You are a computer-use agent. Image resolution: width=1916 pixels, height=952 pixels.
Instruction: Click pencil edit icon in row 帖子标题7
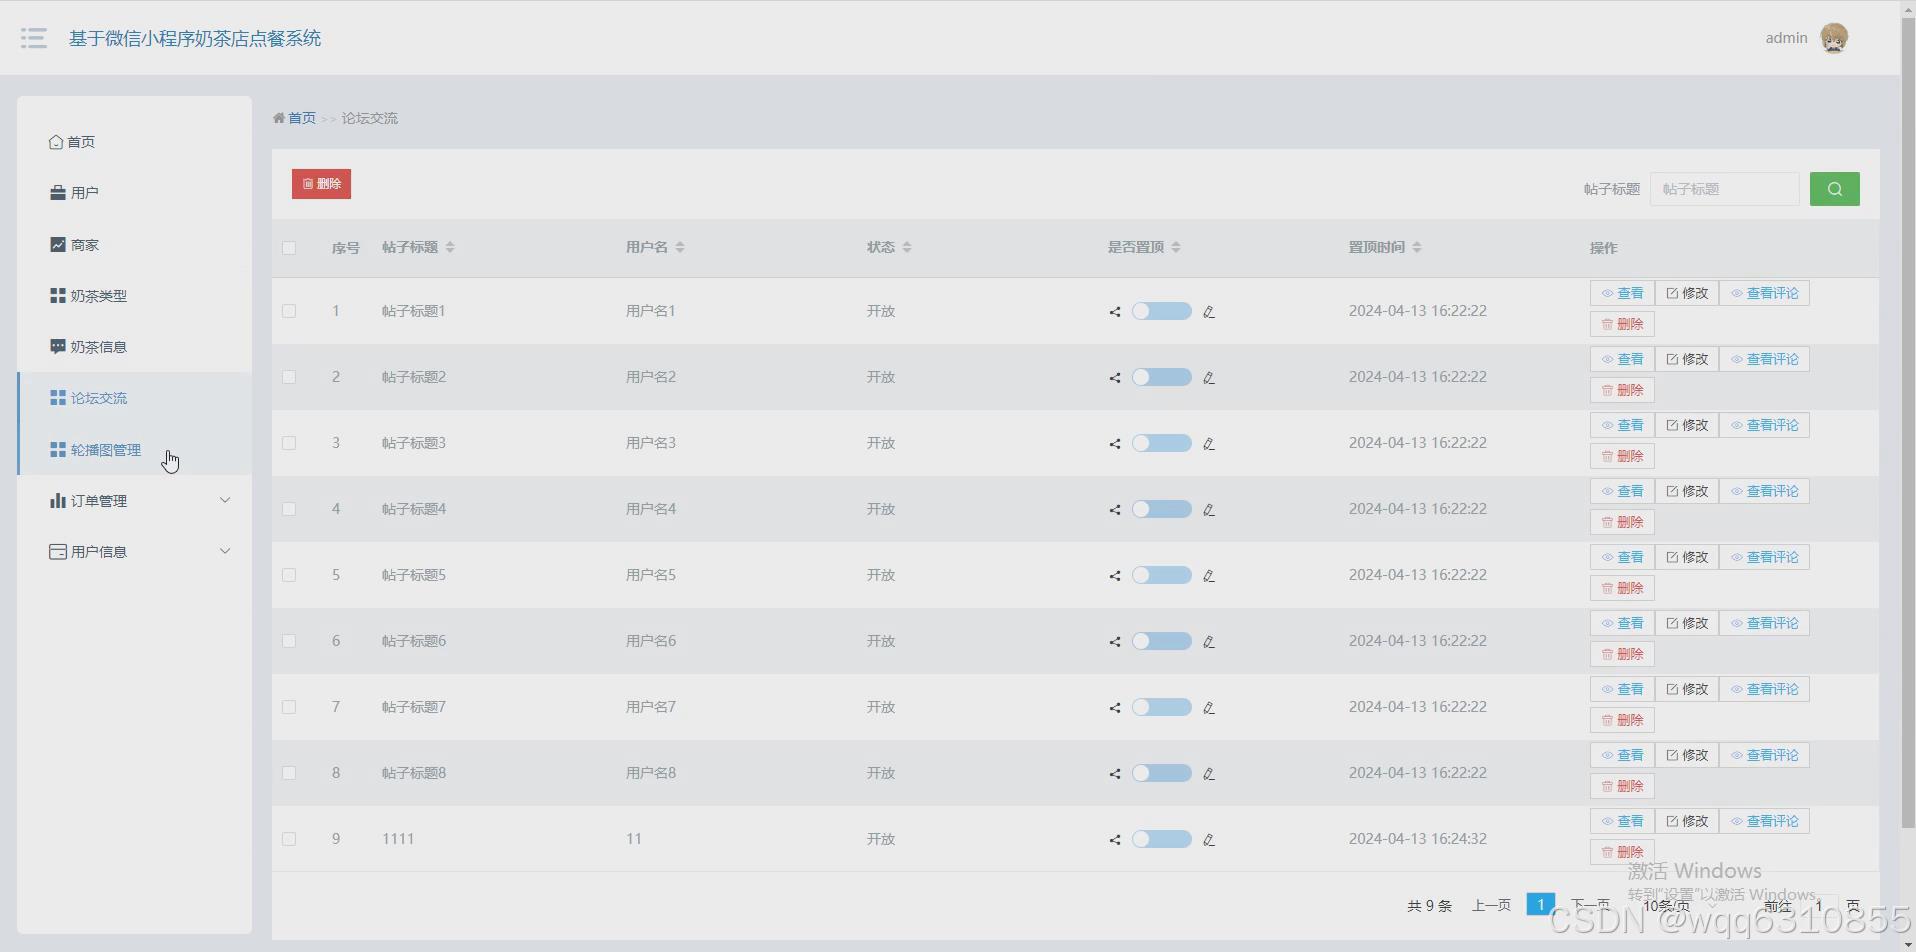1209,708
